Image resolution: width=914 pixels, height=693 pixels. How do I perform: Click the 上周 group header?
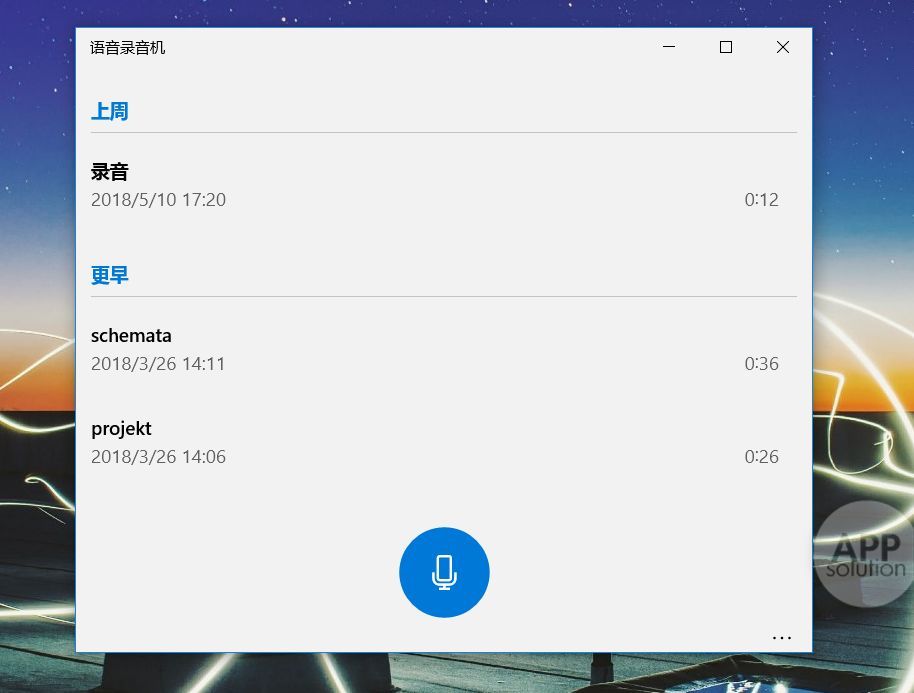tap(110, 111)
